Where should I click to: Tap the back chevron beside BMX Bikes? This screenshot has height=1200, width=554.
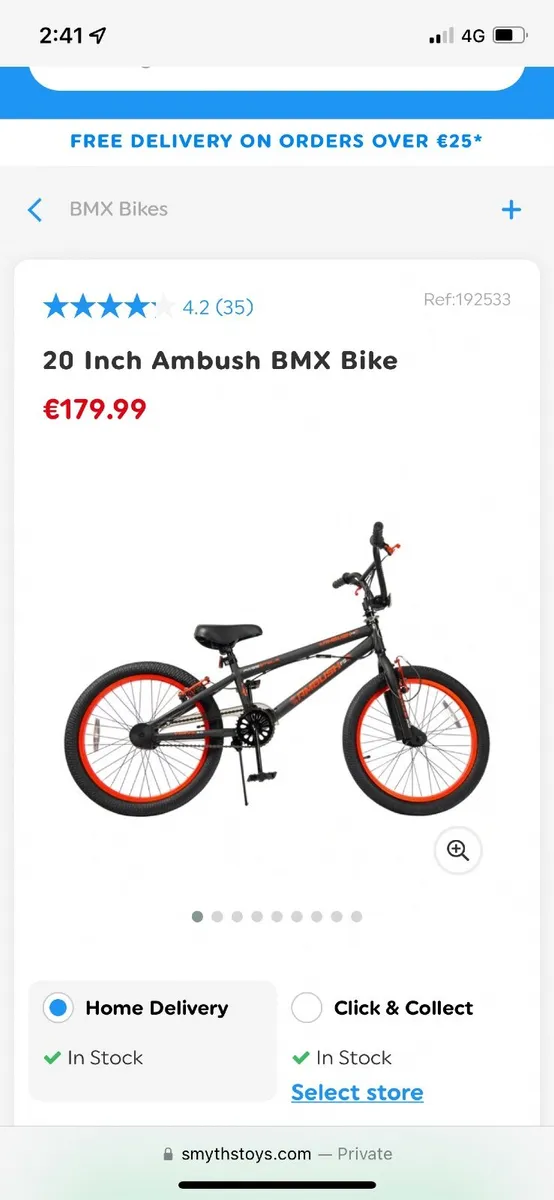click(35, 210)
